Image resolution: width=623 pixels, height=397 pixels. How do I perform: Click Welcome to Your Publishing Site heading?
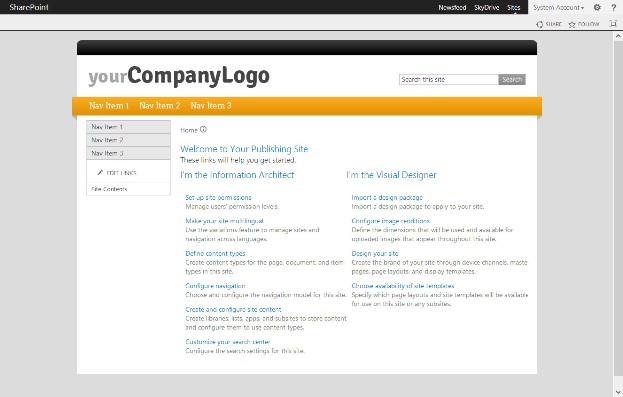[244, 149]
